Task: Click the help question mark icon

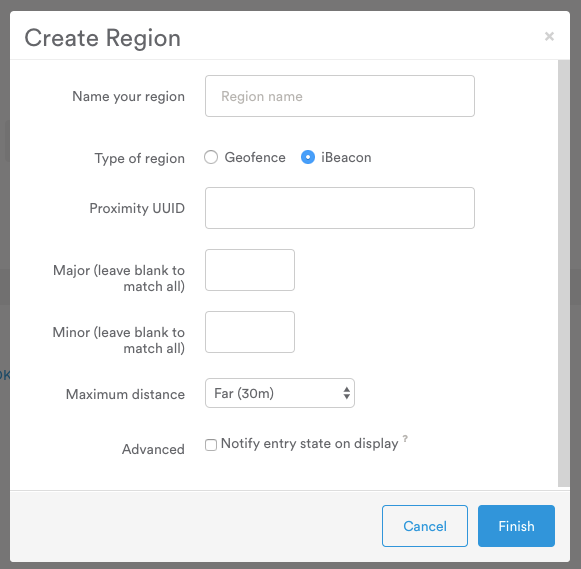Action: 405,439
